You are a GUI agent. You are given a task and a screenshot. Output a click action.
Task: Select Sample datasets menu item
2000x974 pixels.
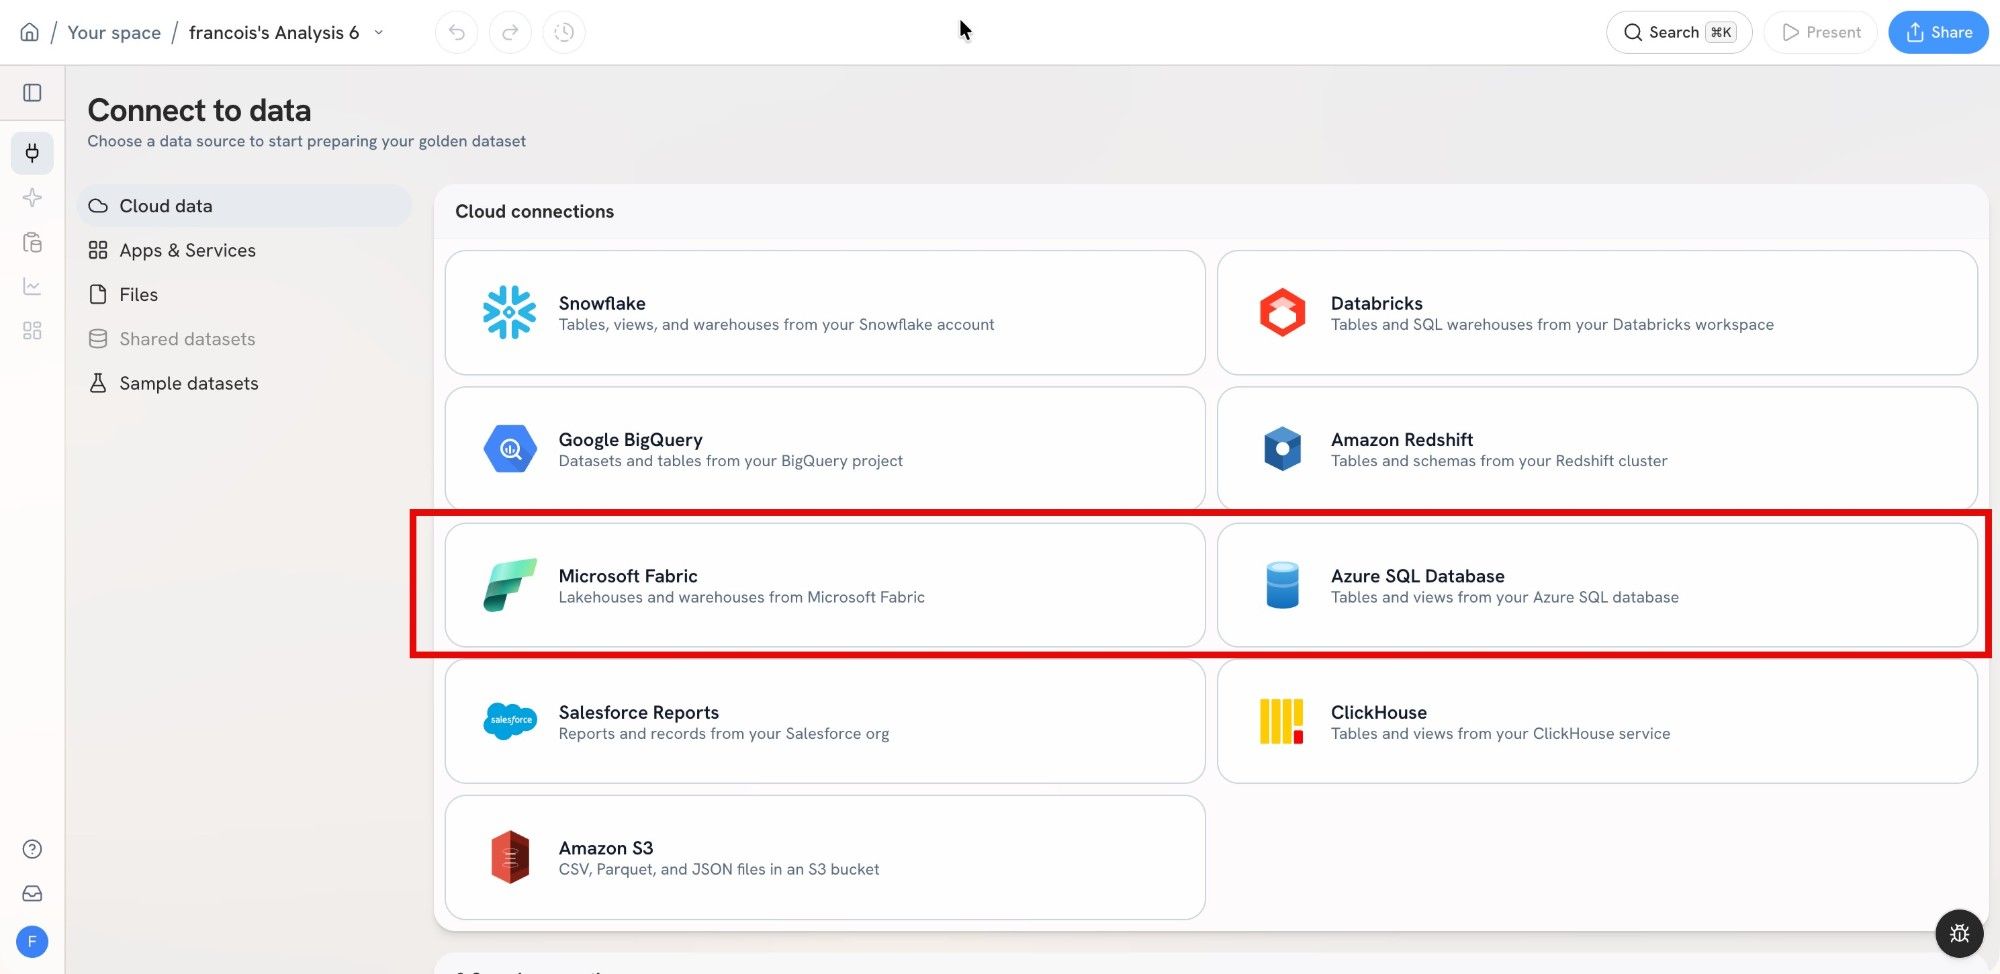(x=244, y=383)
